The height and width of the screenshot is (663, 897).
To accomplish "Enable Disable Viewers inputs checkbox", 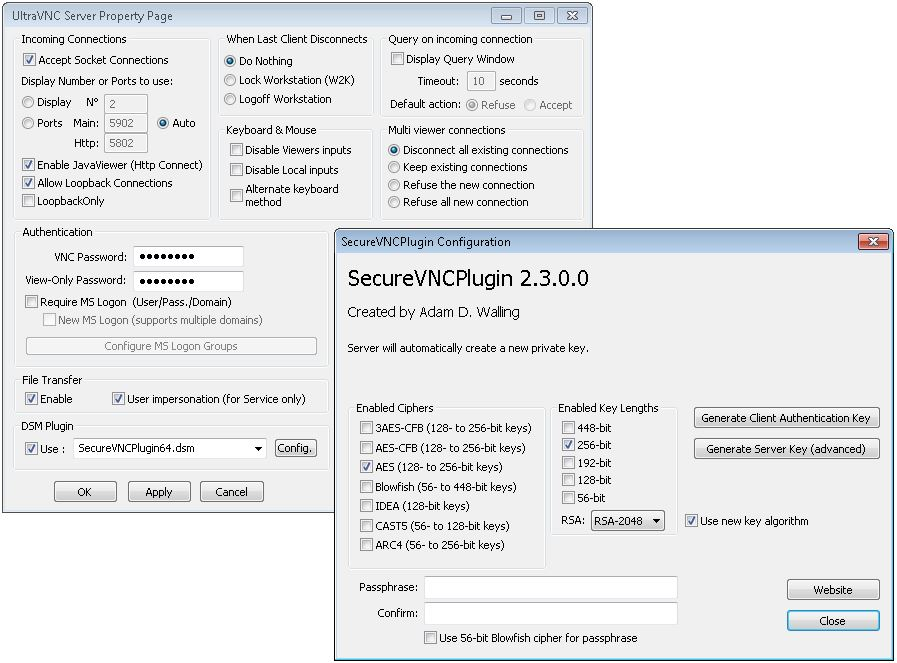I will pos(236,150).
